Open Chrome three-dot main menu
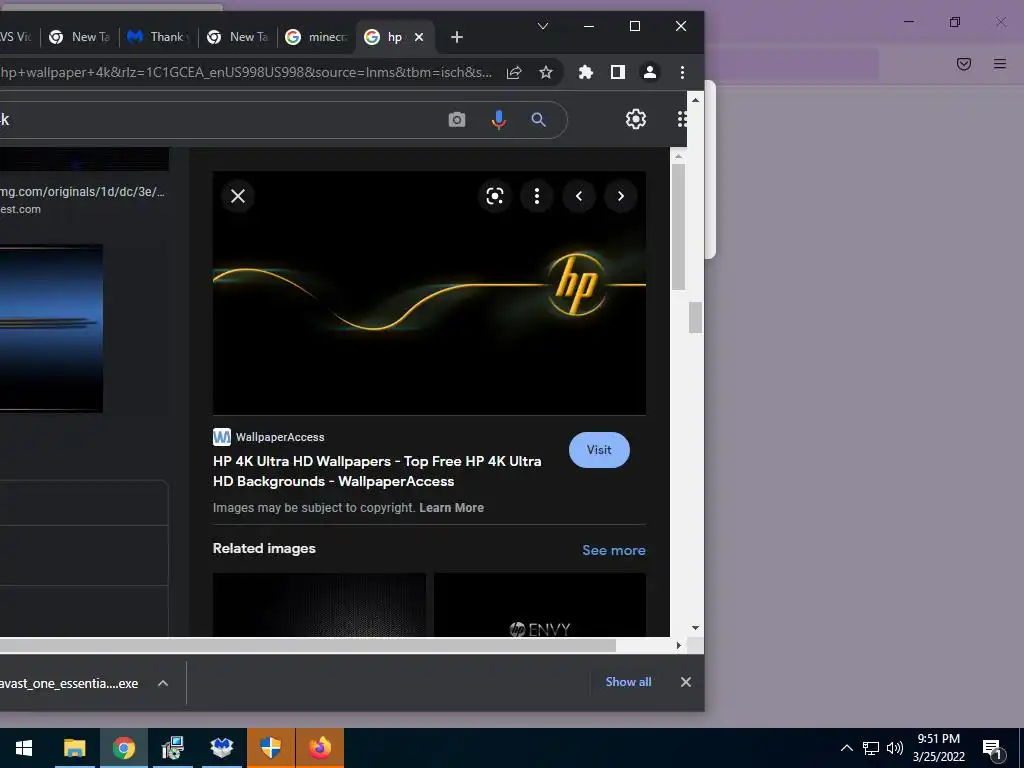The width and height of the screenshot is (1024, 768). pos(682,72)
